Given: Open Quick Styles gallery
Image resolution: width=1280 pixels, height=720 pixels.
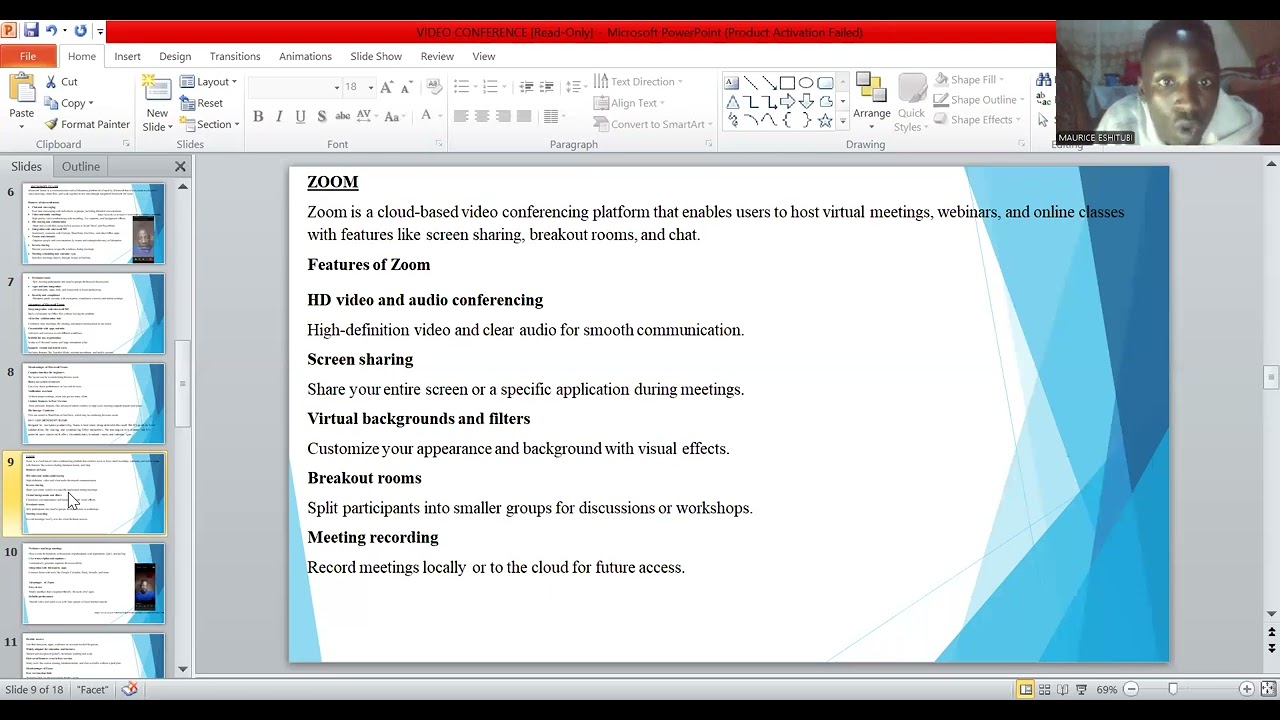Looking at the screenshot, I should tap(911, 103).
